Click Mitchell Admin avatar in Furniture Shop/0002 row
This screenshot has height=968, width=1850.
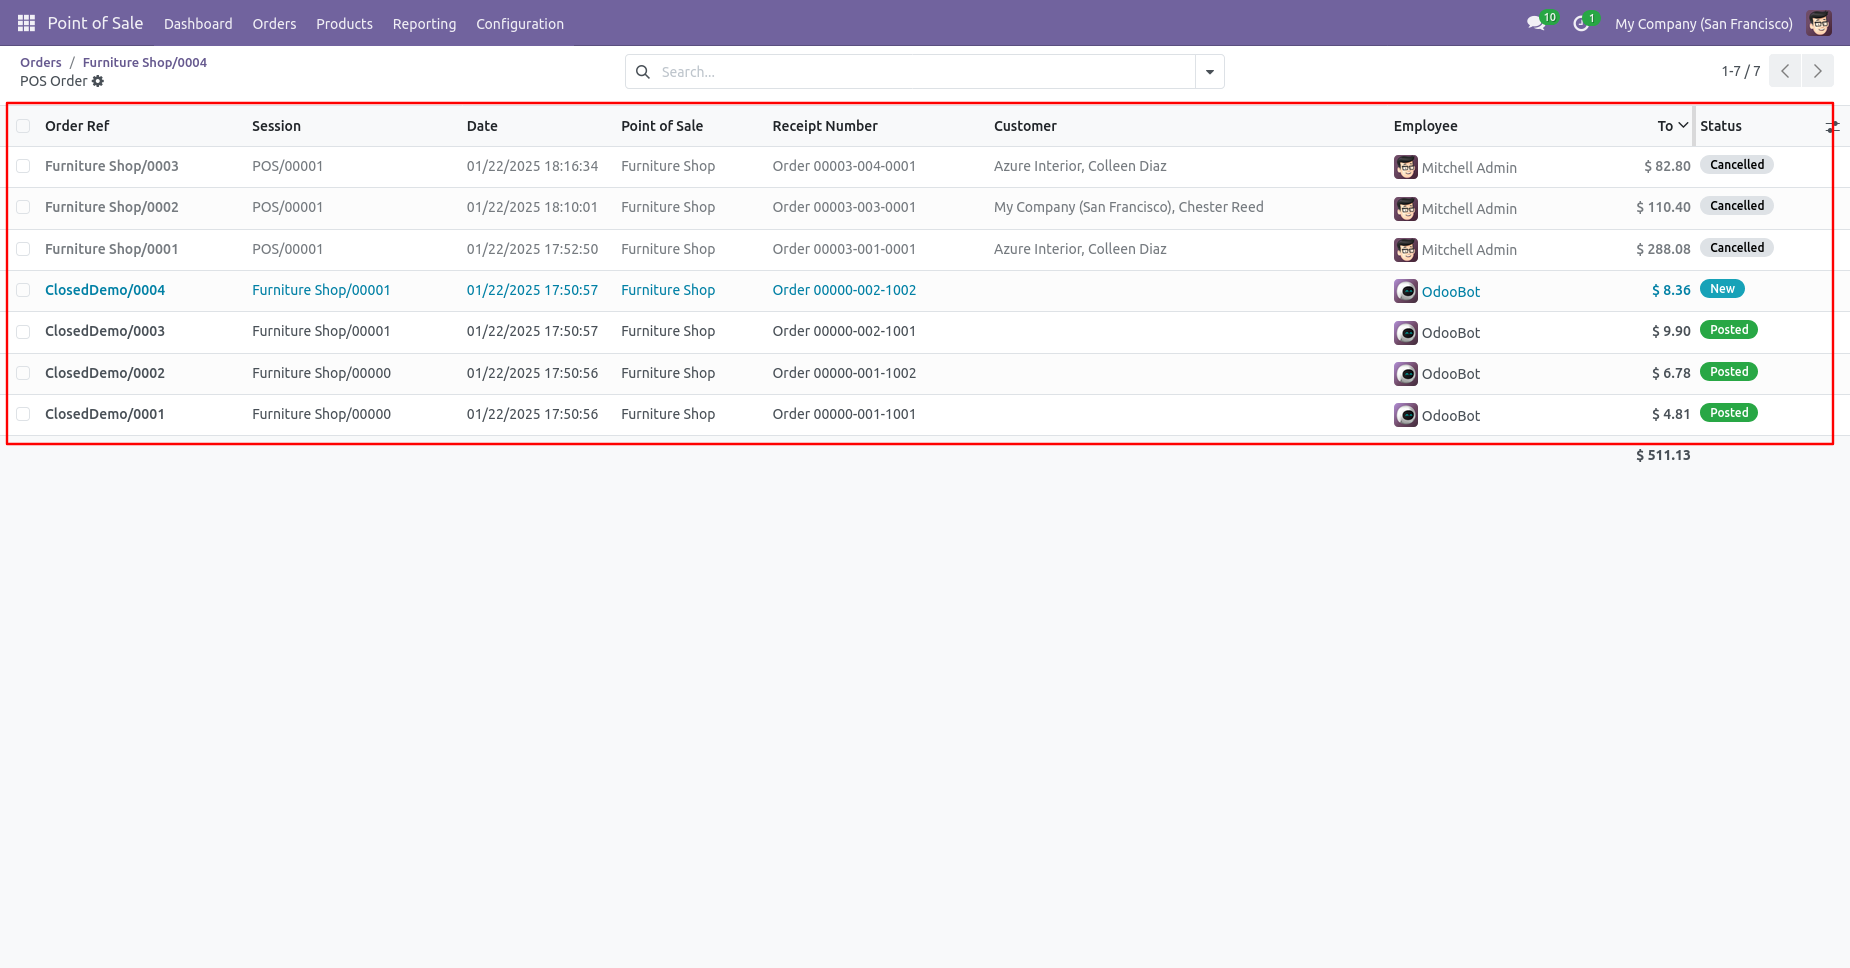click(x=1406, y=208)
